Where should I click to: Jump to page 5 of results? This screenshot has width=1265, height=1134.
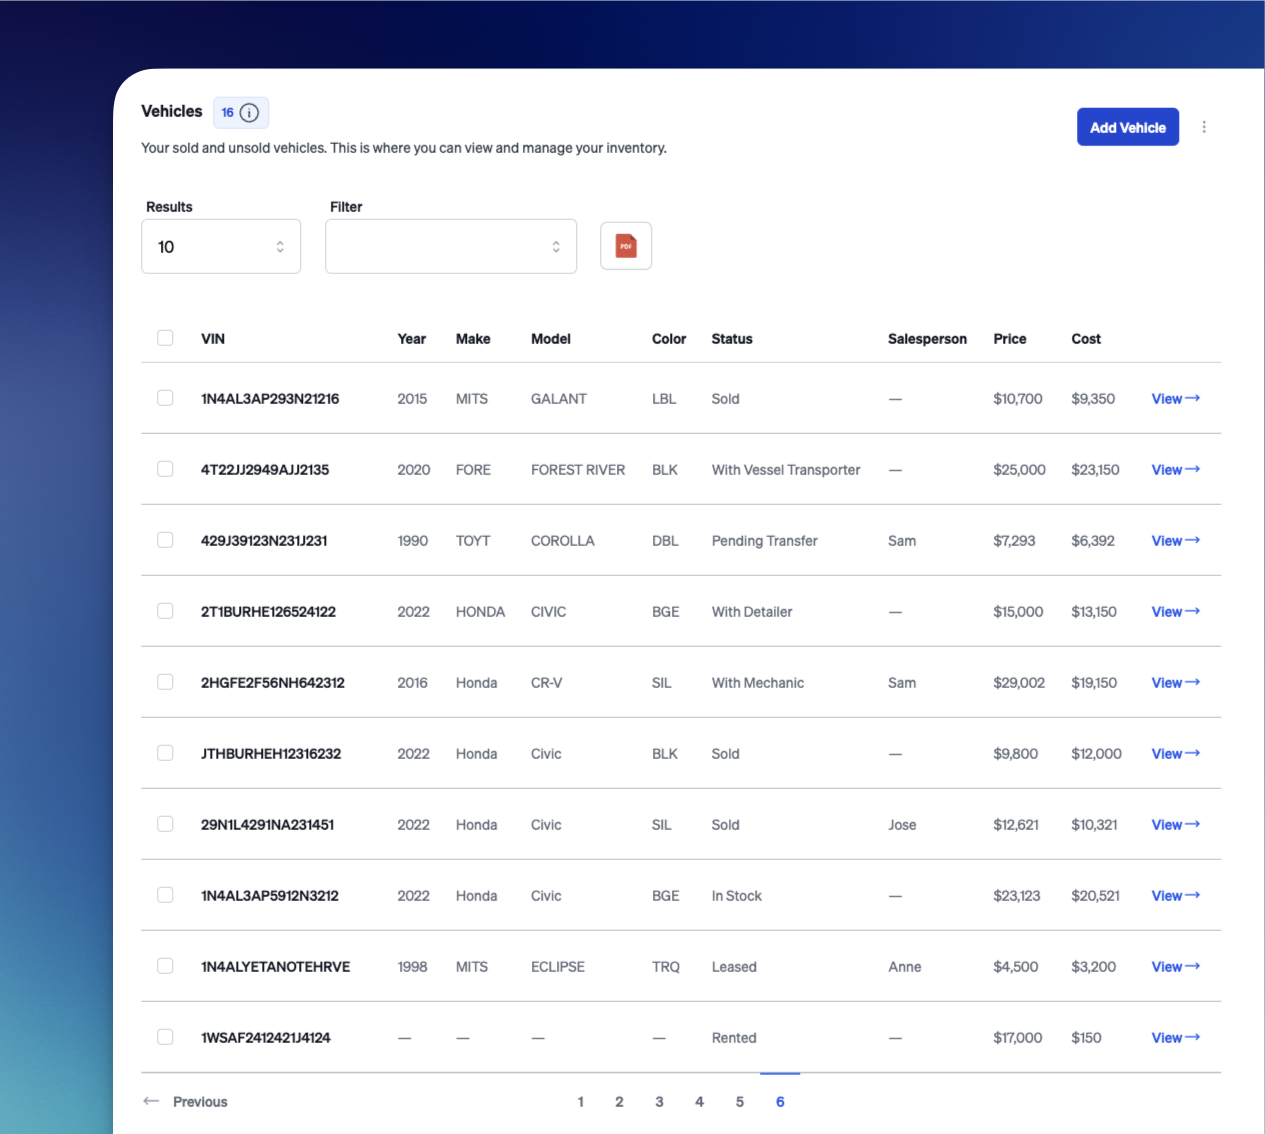tap(740, 1102)
